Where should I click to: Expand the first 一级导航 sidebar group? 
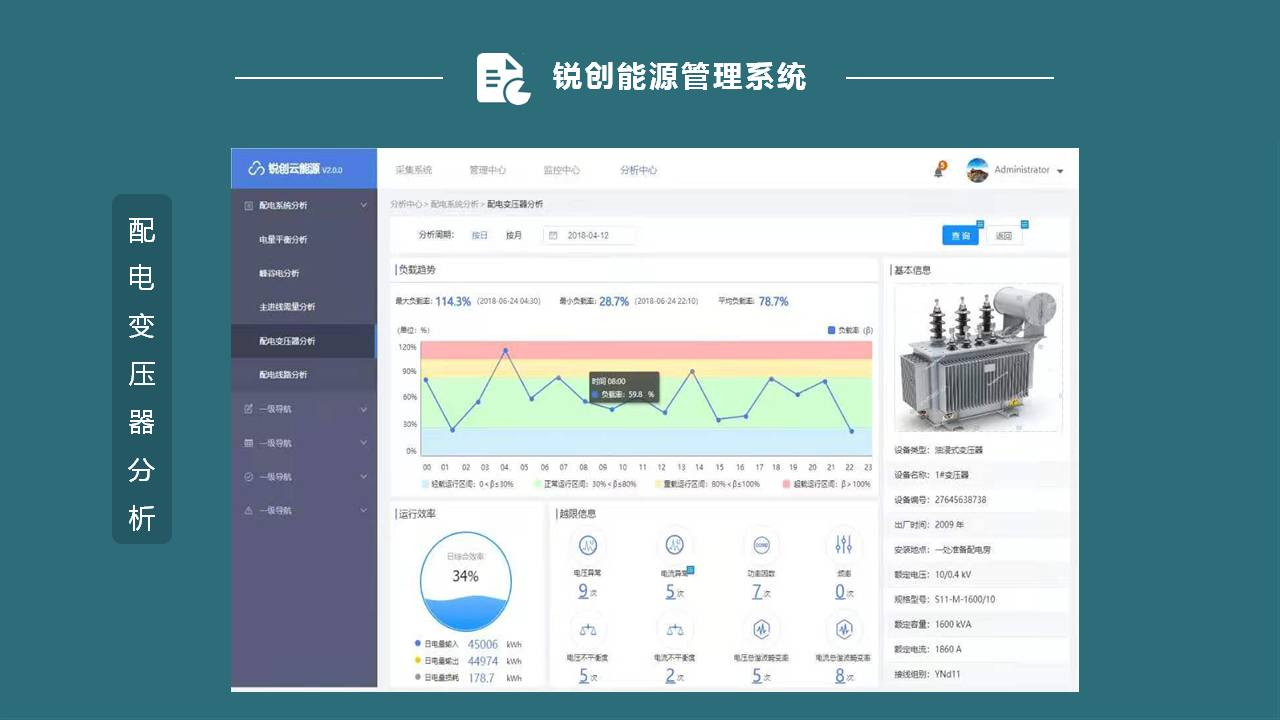pyautogui.click(x=363, y=409)
